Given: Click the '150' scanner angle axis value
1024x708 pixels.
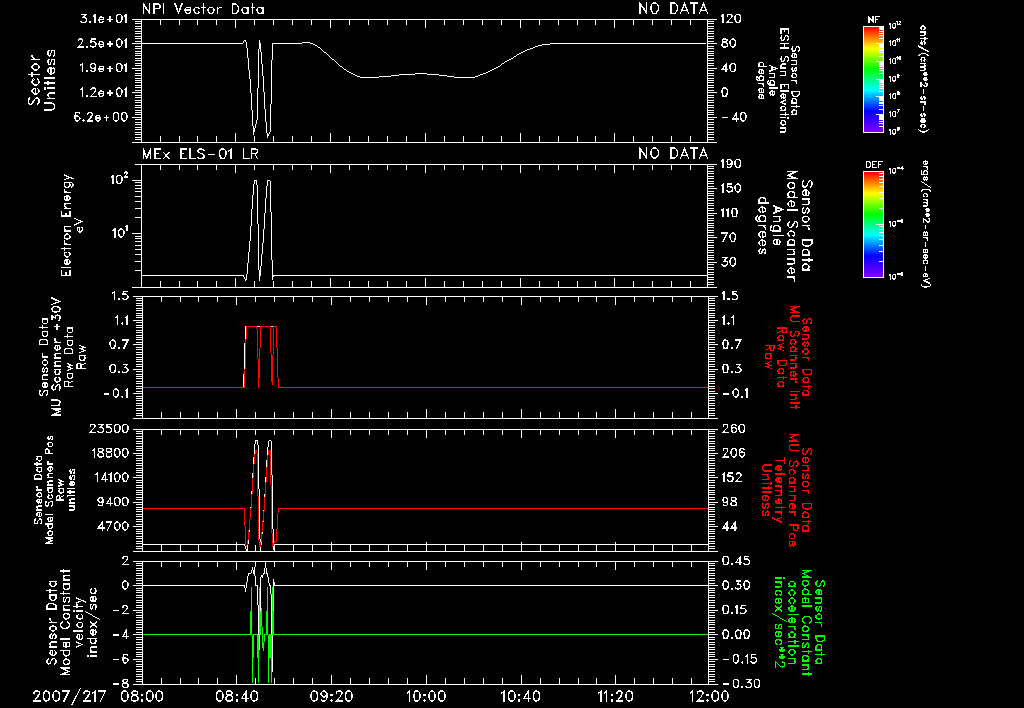Looking at the screenshot, I should (x=731, y=189).
